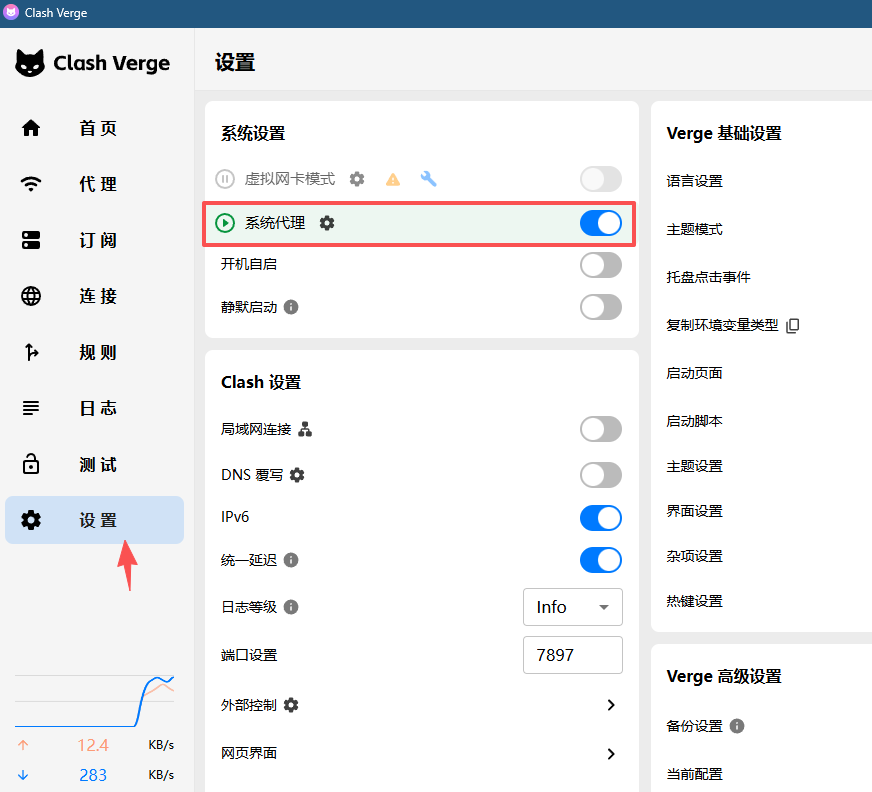Click the rules fork icon in sidebar

(x=31, y=352)
